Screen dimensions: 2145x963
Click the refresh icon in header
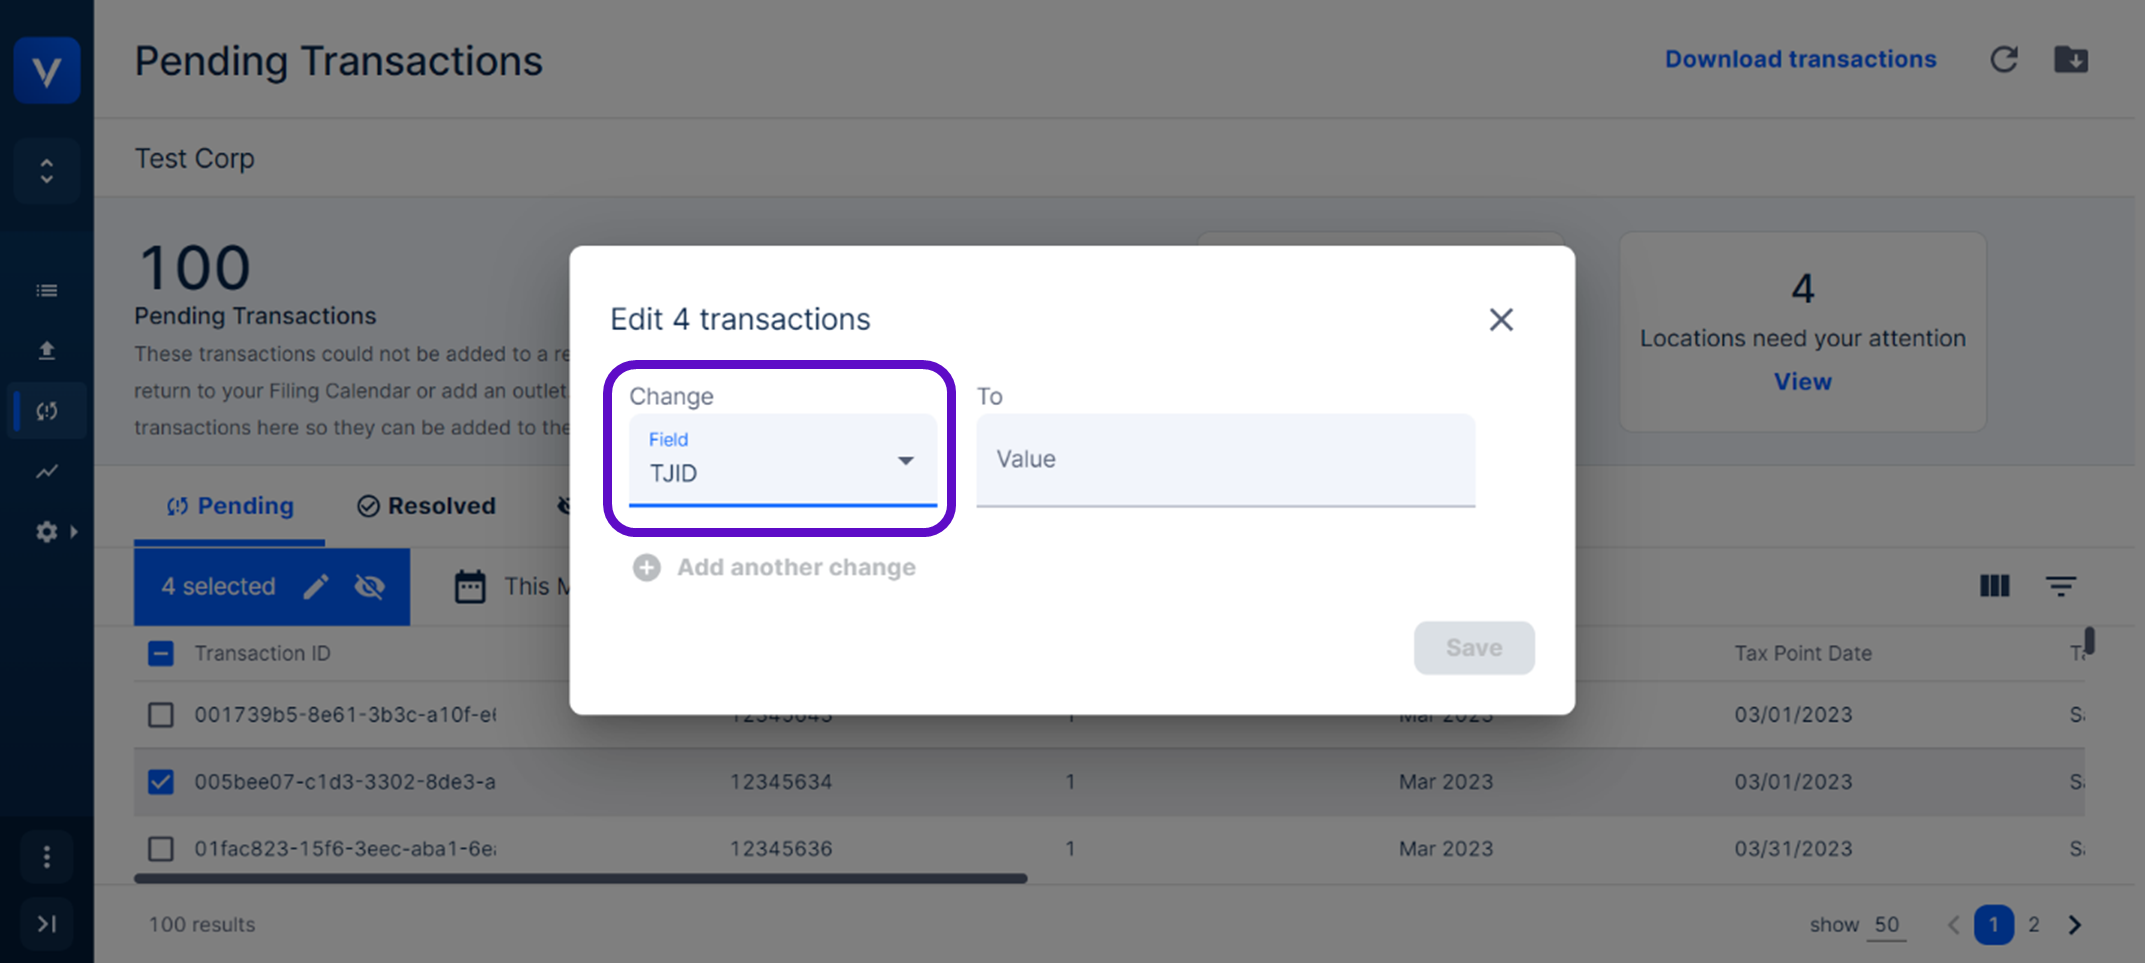coord(2003,60)
